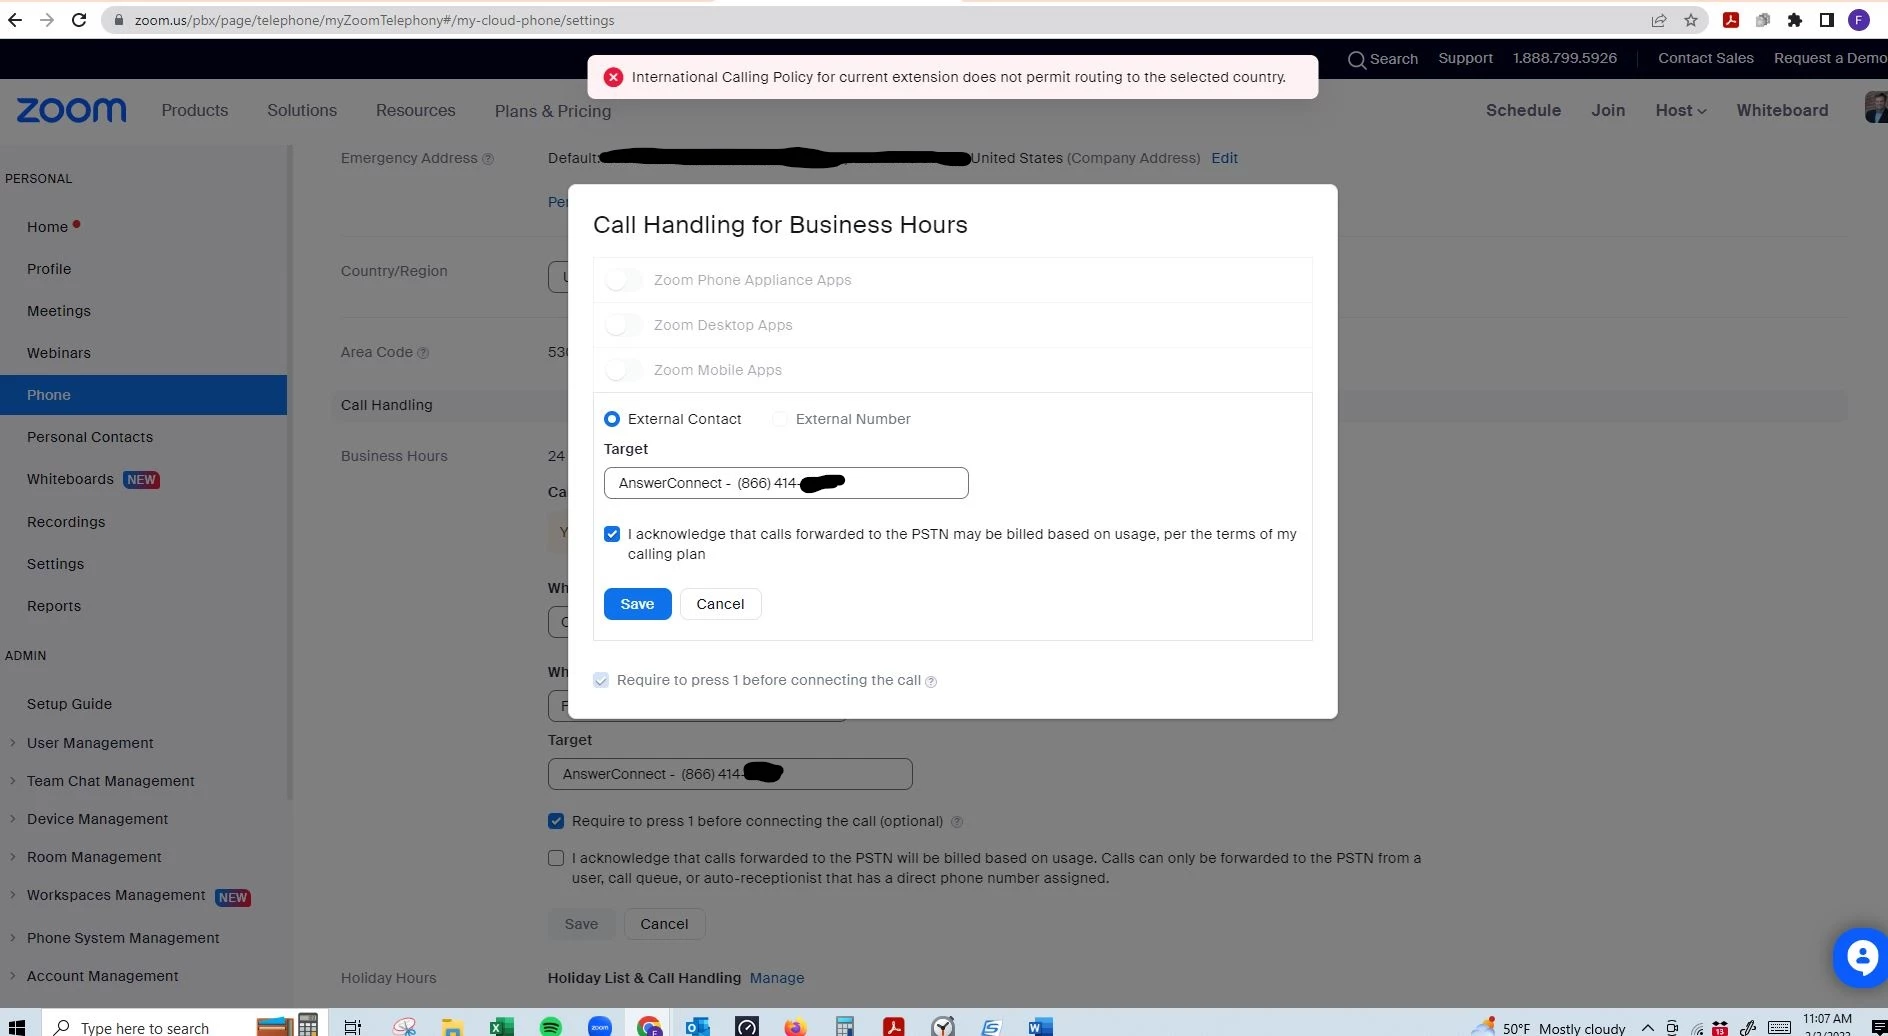The image size is (1888, 1036).
Task: Click the Zoom logo
Action: (72, 110)
